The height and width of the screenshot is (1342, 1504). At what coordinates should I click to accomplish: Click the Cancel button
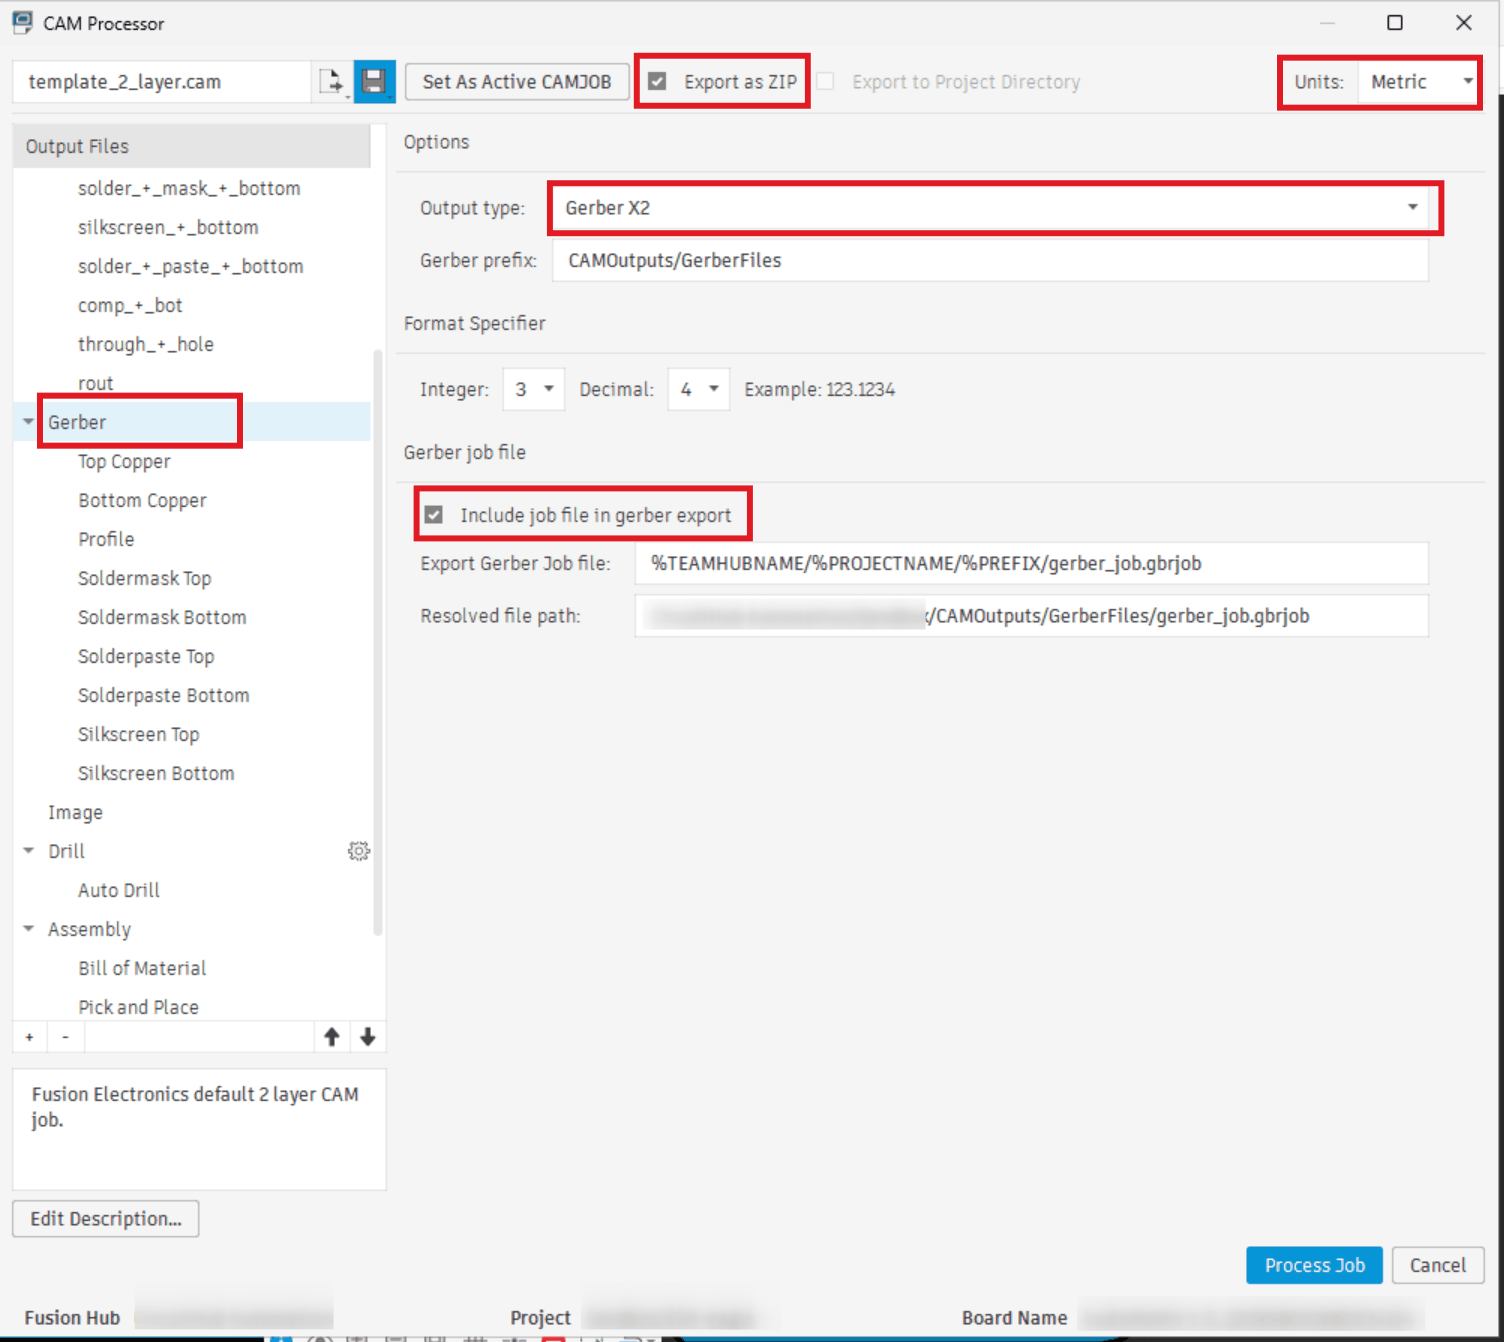pyautogui.click(x=1438, y=1265)
